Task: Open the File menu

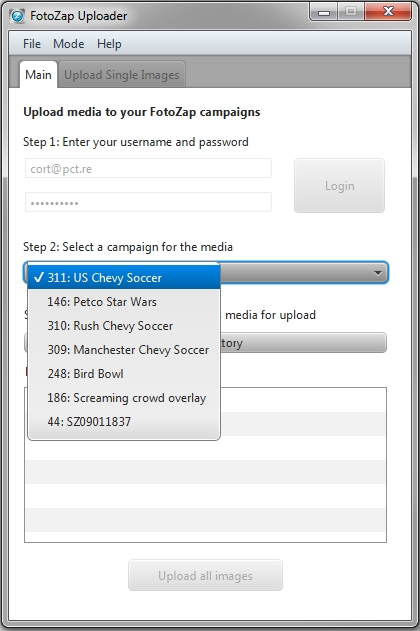Action: pyautogui.click(x=32, y=43)
